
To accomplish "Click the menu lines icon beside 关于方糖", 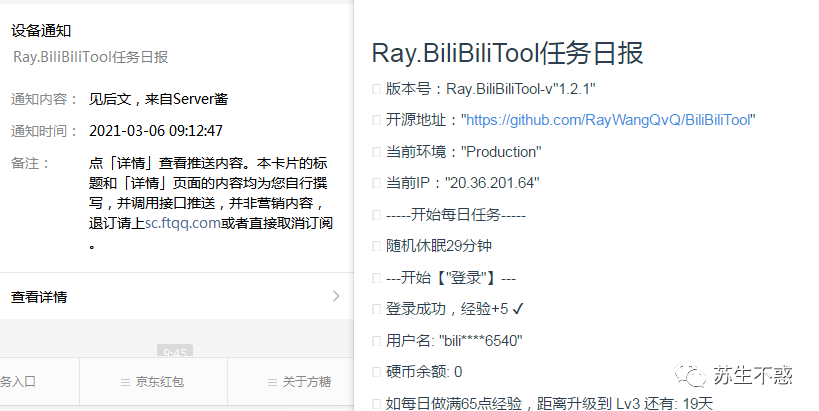I will 272,383.
